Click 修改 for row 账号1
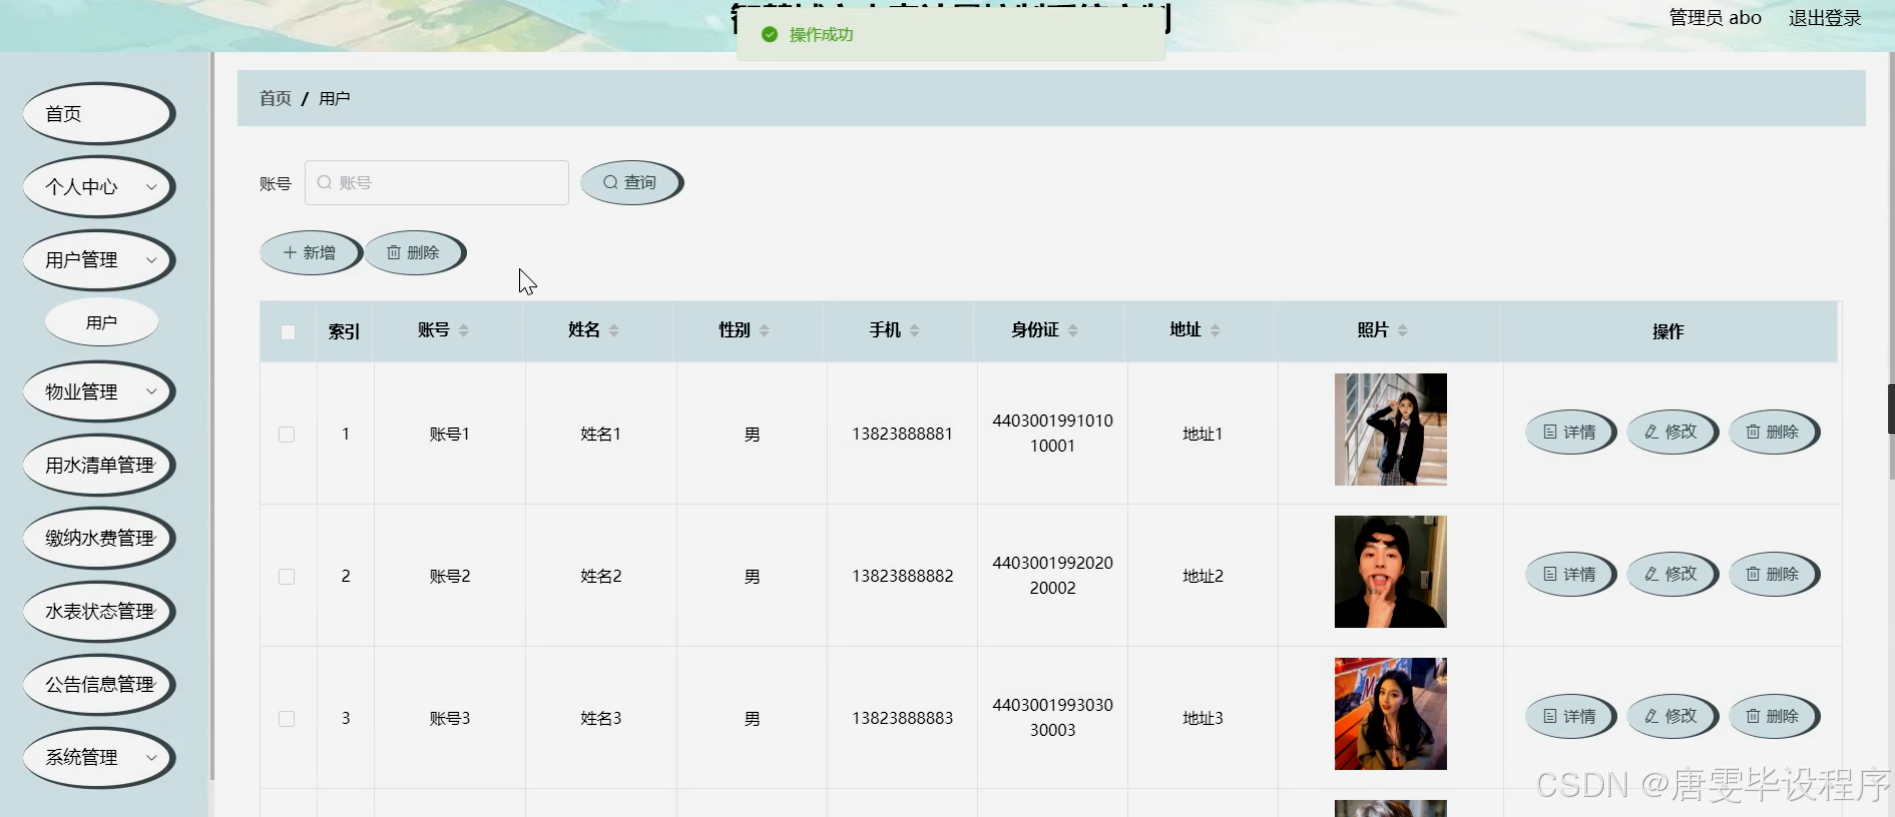The height and width of the screenshot is (817, 1895). pyautogui.click(x=1672, y=432)
